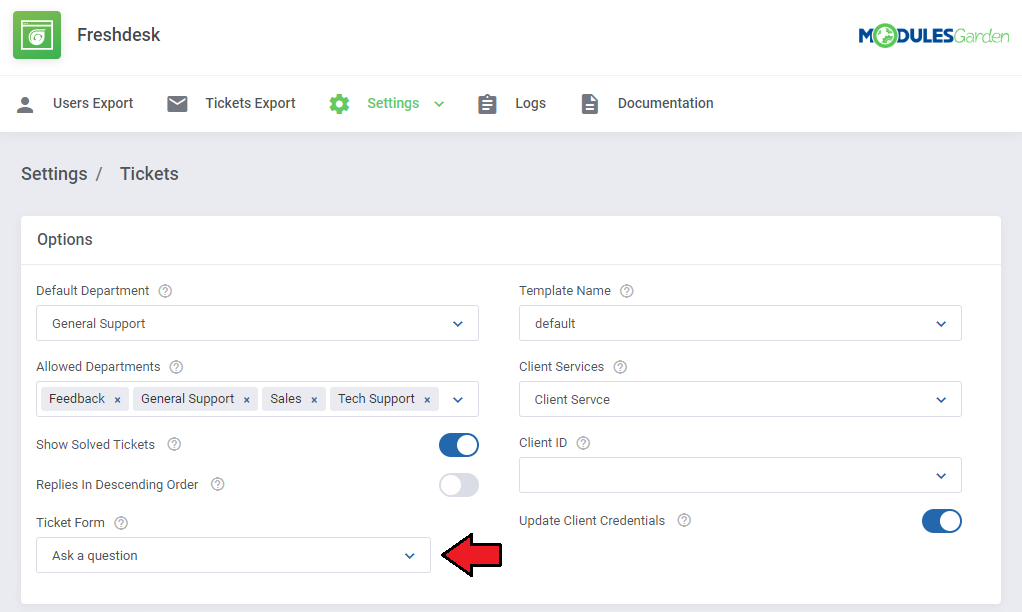Image resolution: width=1022 pixels, height=612 pixels.
Task: Open the empty Client ID dropdown
Action: 740,475
